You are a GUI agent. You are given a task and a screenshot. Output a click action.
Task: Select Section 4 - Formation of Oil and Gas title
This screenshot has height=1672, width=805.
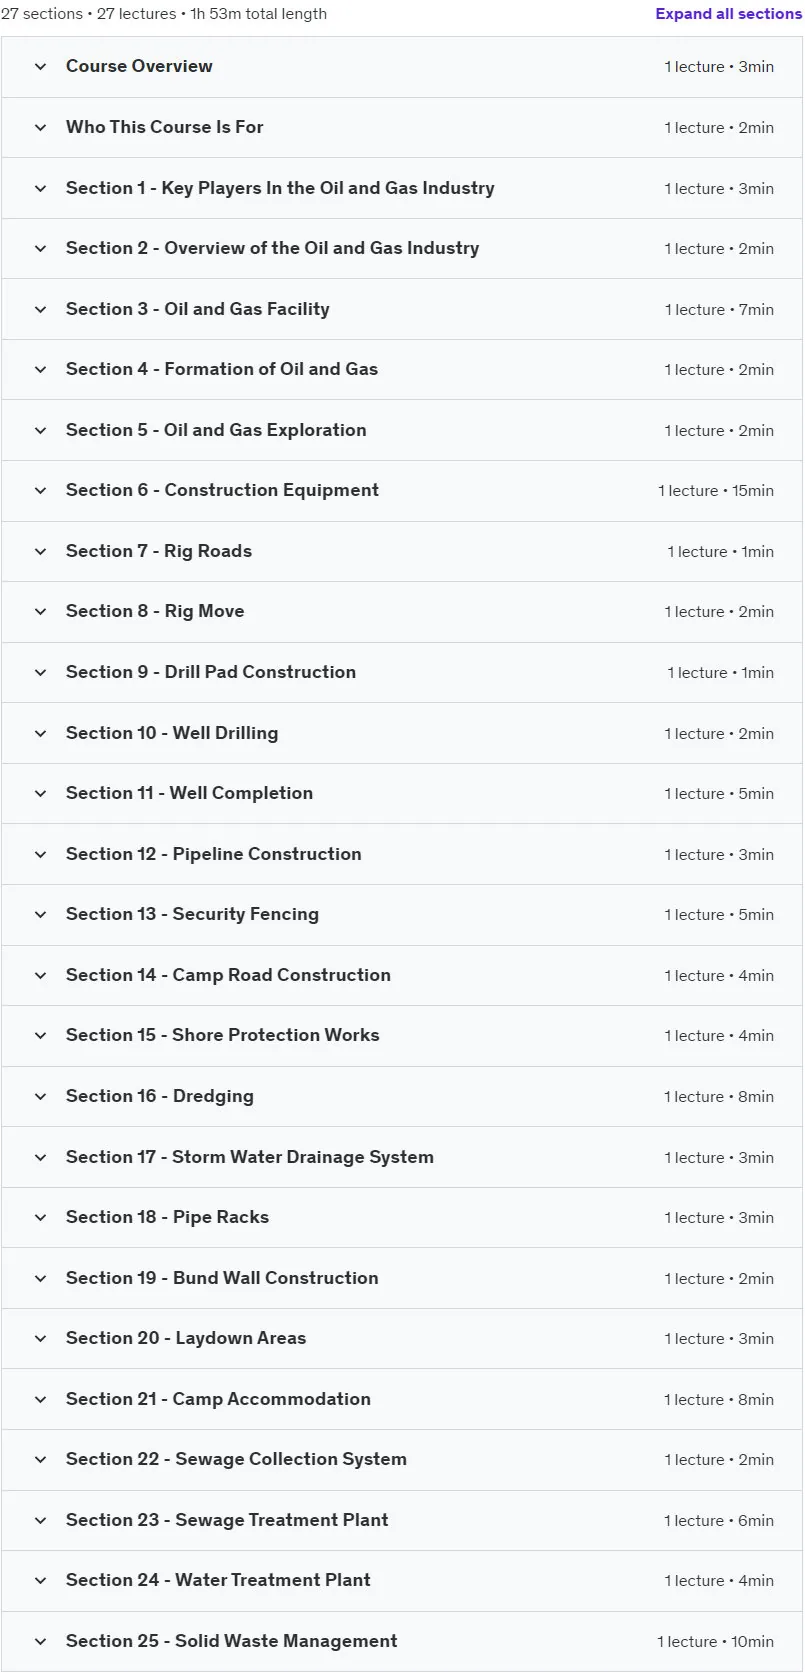click(x=222, y=369)
